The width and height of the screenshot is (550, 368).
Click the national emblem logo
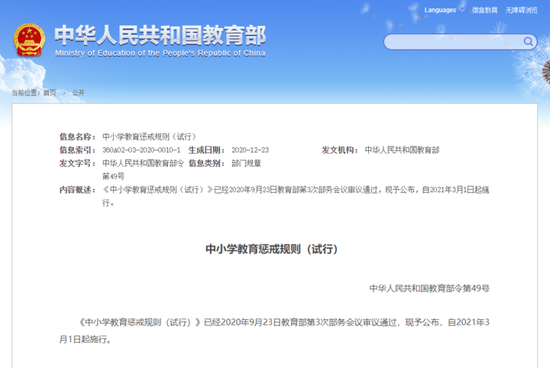coord(29,40)
